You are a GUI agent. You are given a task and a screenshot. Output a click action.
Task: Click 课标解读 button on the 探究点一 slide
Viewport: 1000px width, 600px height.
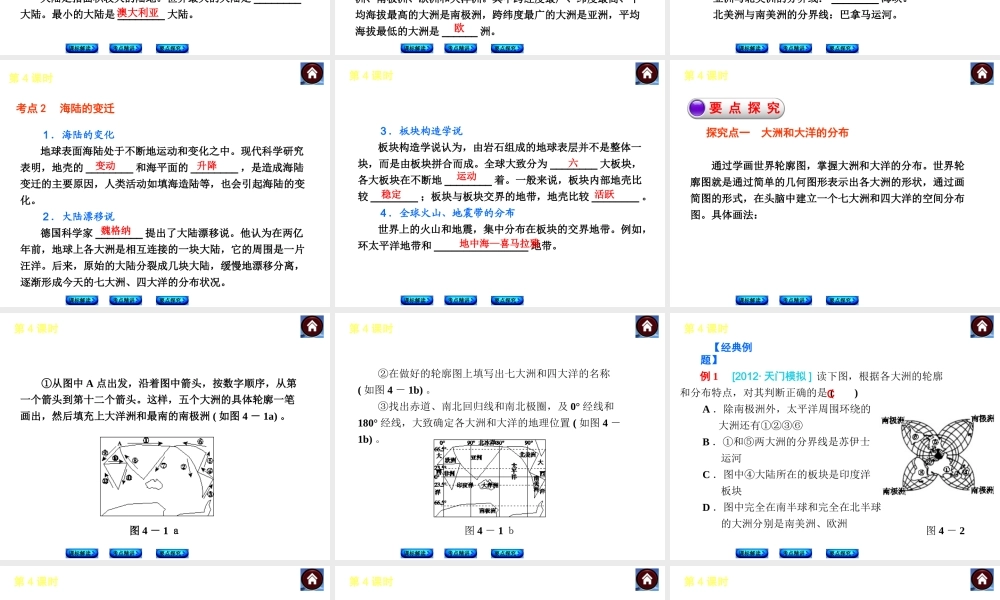[751, 300]
